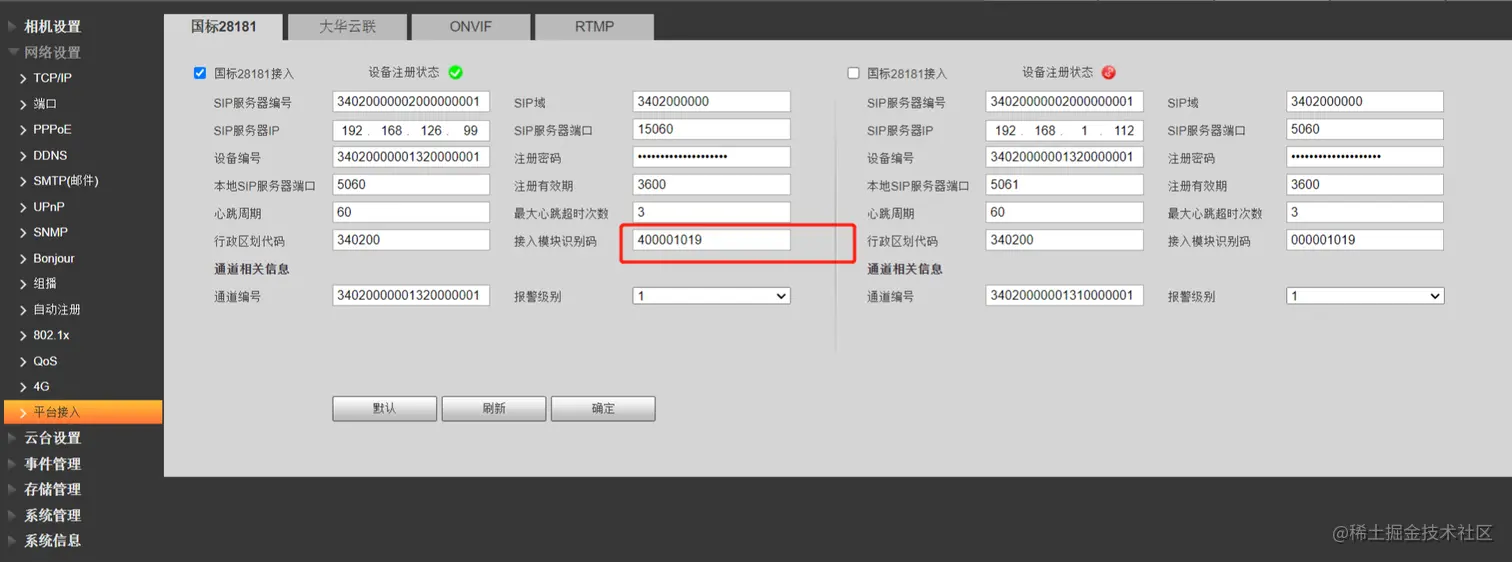Select SNMP in the network menu

(x=50, y=232)
